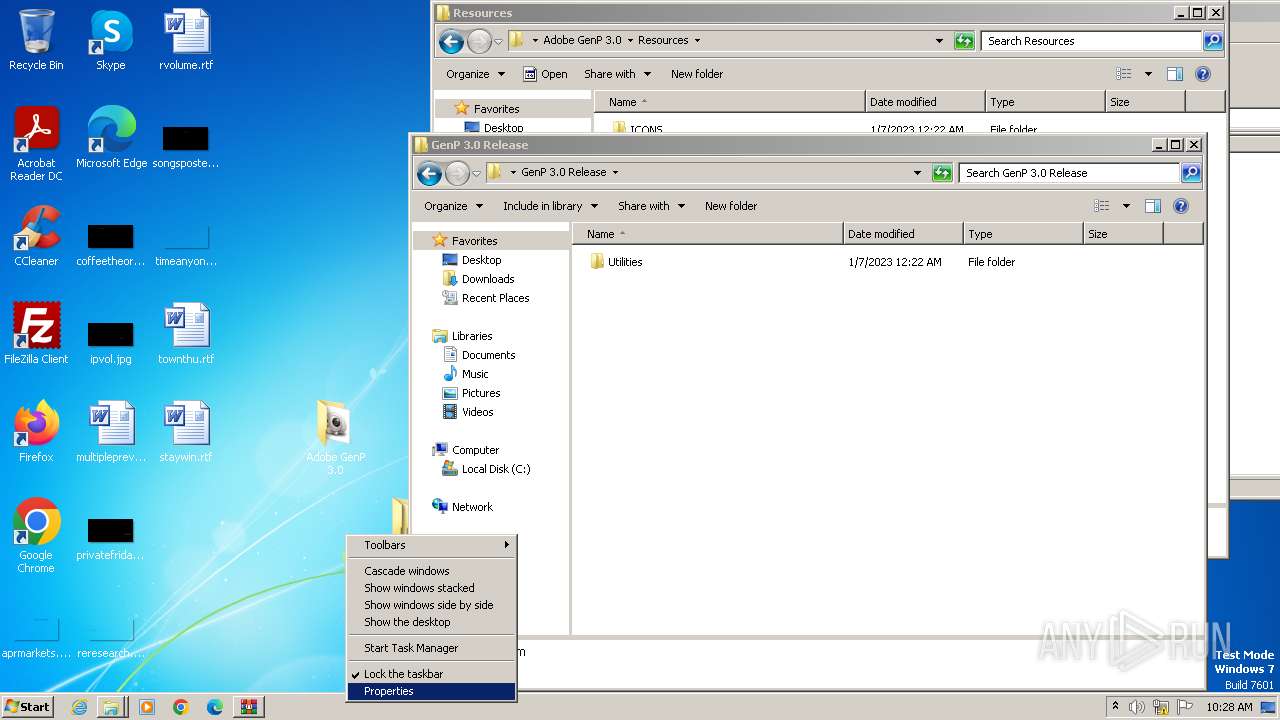Viewport: 1280px width, 720px height.
Task: Click WinRAR icon in taskbar
Action: tap(249, 707)
